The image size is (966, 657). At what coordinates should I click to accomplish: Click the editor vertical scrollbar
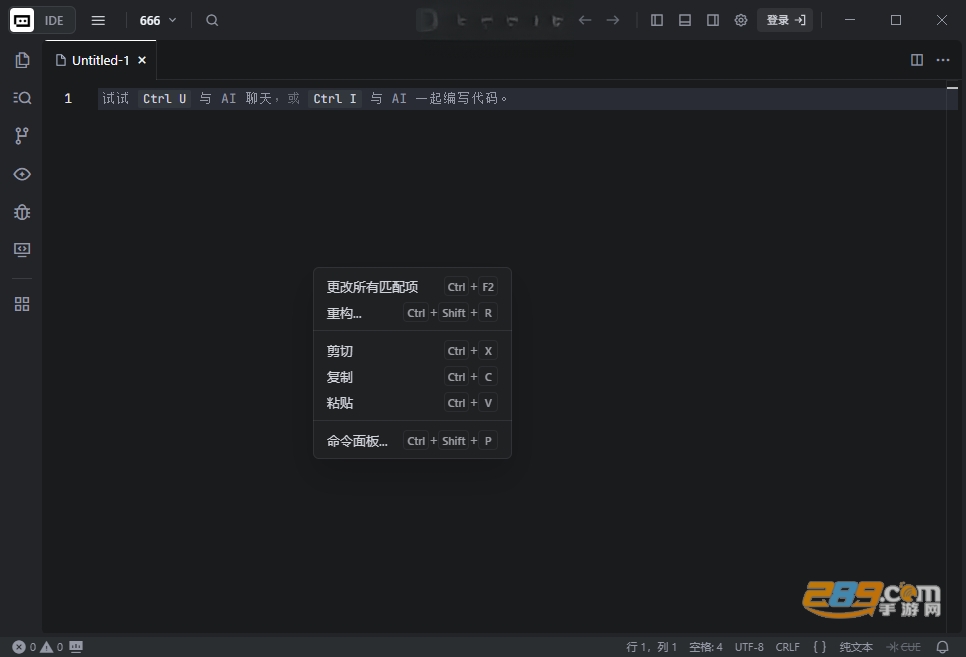tap(952, 356)
